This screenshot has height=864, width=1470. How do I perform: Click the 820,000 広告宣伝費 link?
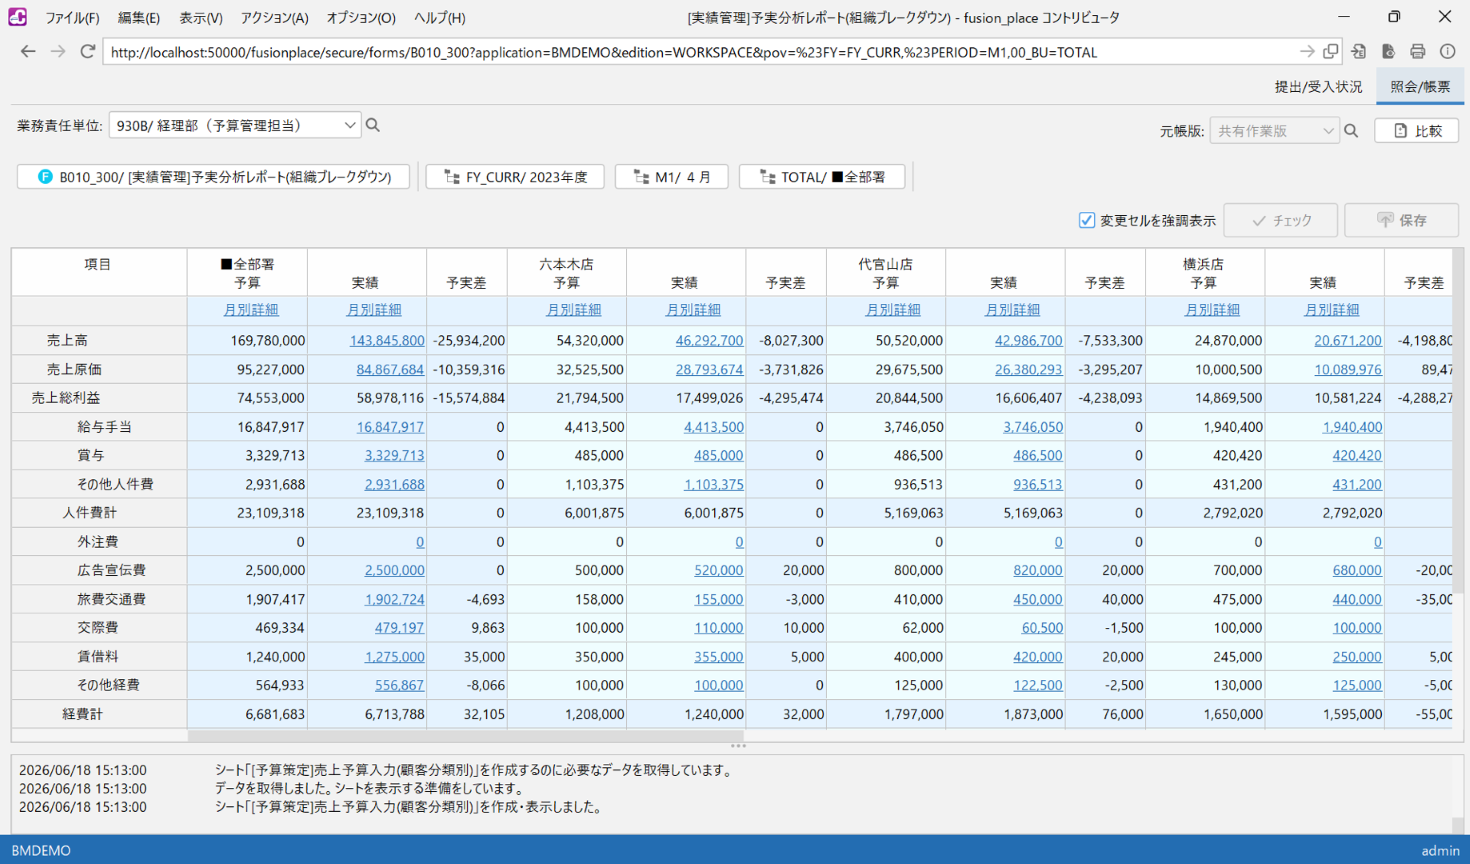[x=1037, y=570]
